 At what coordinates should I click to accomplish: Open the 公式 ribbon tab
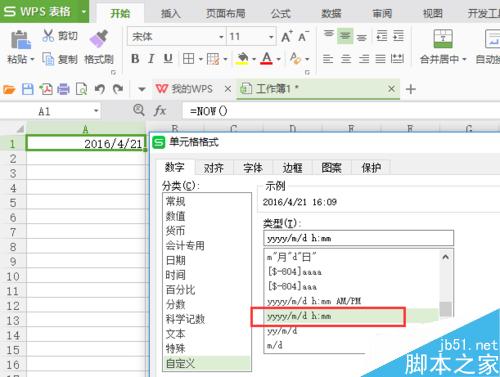point(281,13)
